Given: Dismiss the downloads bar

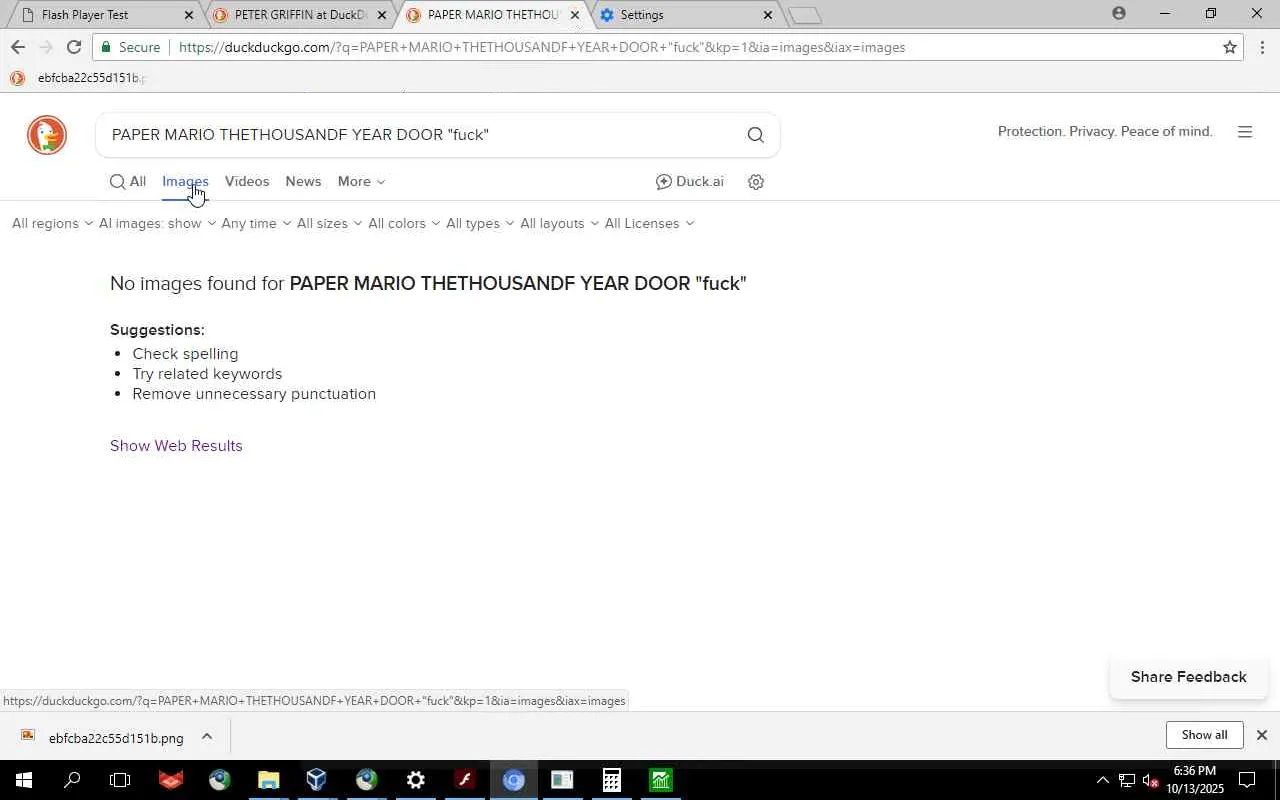Looking at the screenshot, I should point(1262,735).
